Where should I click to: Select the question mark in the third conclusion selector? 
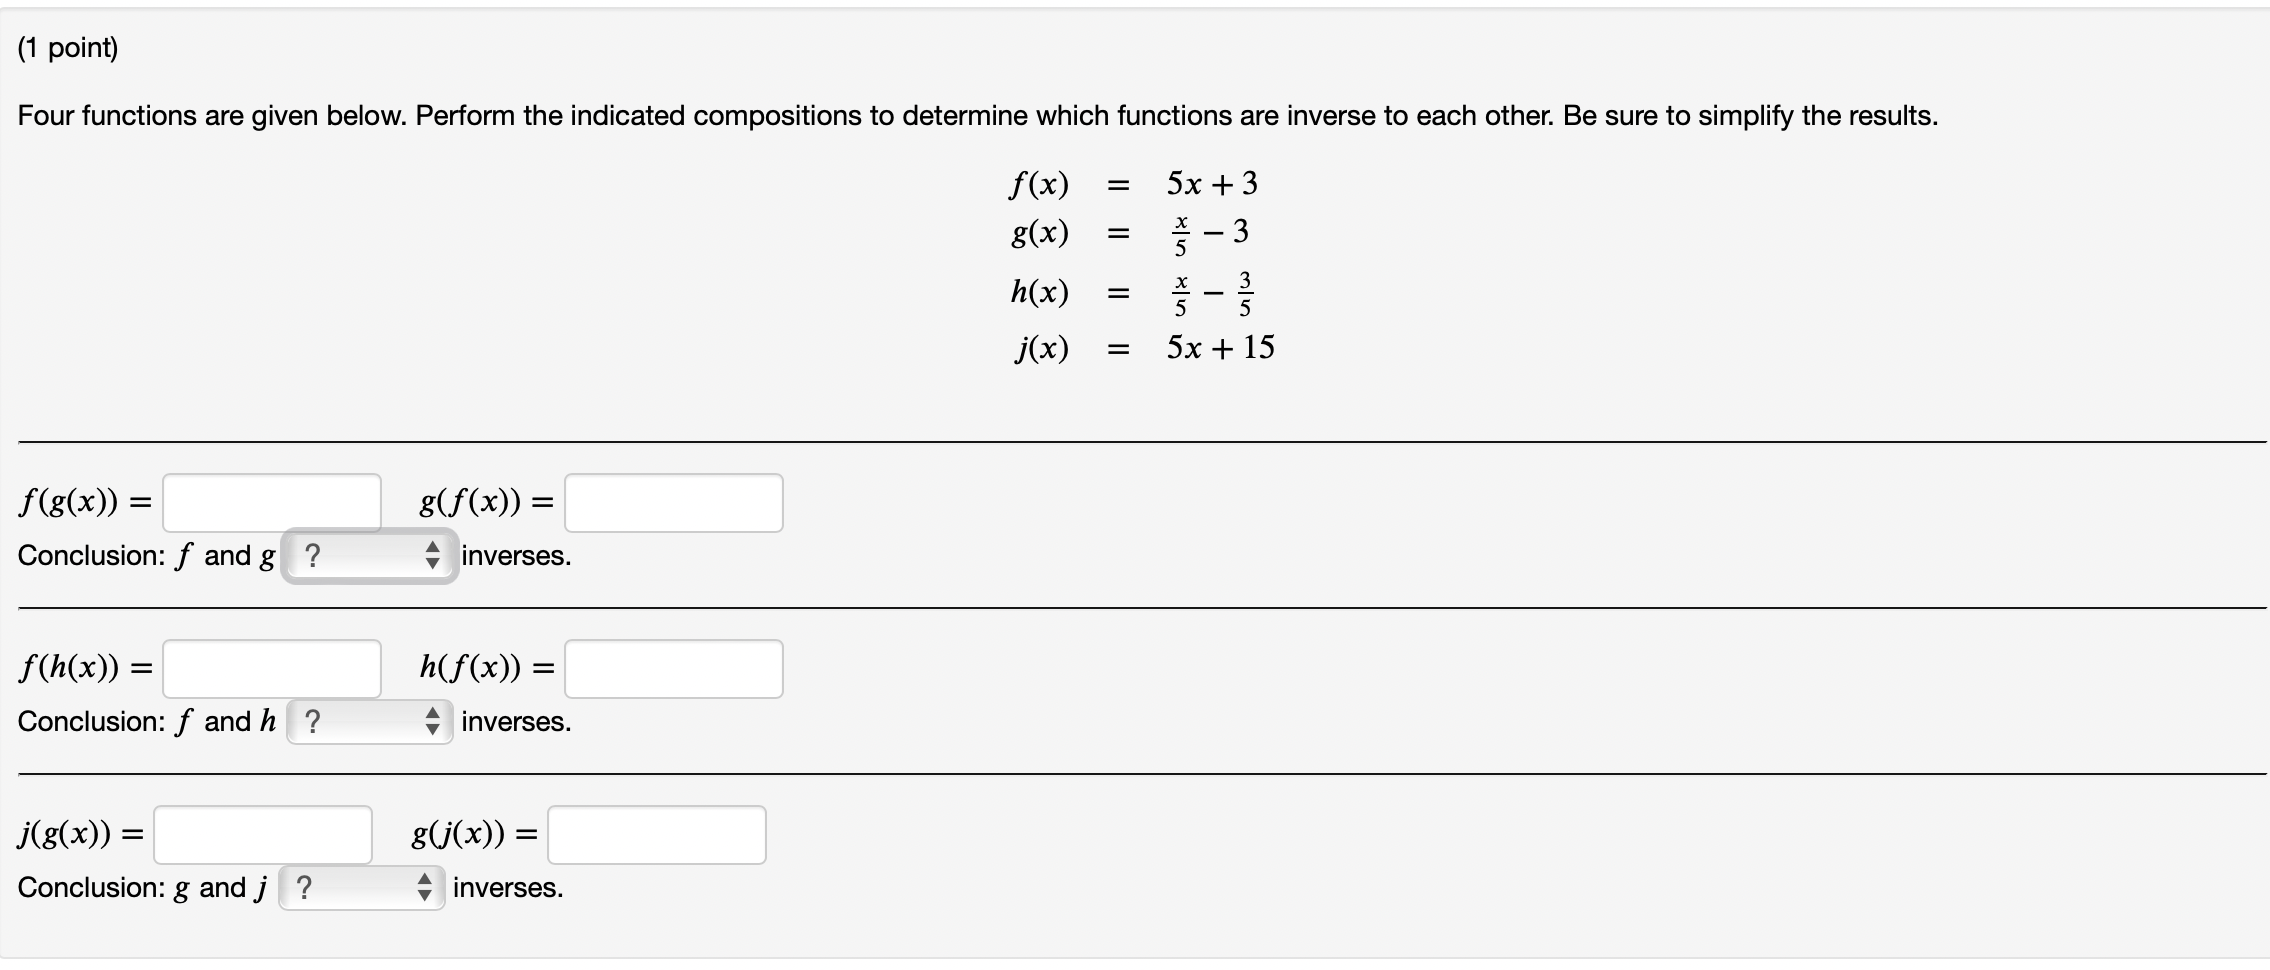pos(306,888)
